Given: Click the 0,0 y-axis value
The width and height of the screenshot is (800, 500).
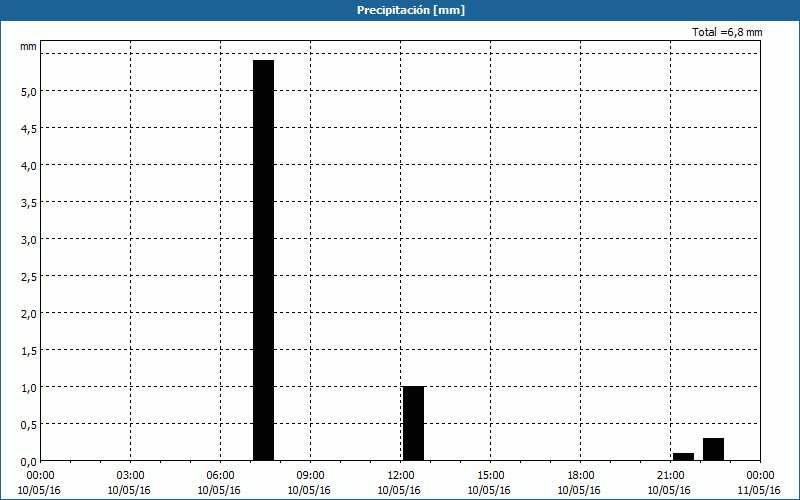Looking at the screenshot, I should coord(29,462).
